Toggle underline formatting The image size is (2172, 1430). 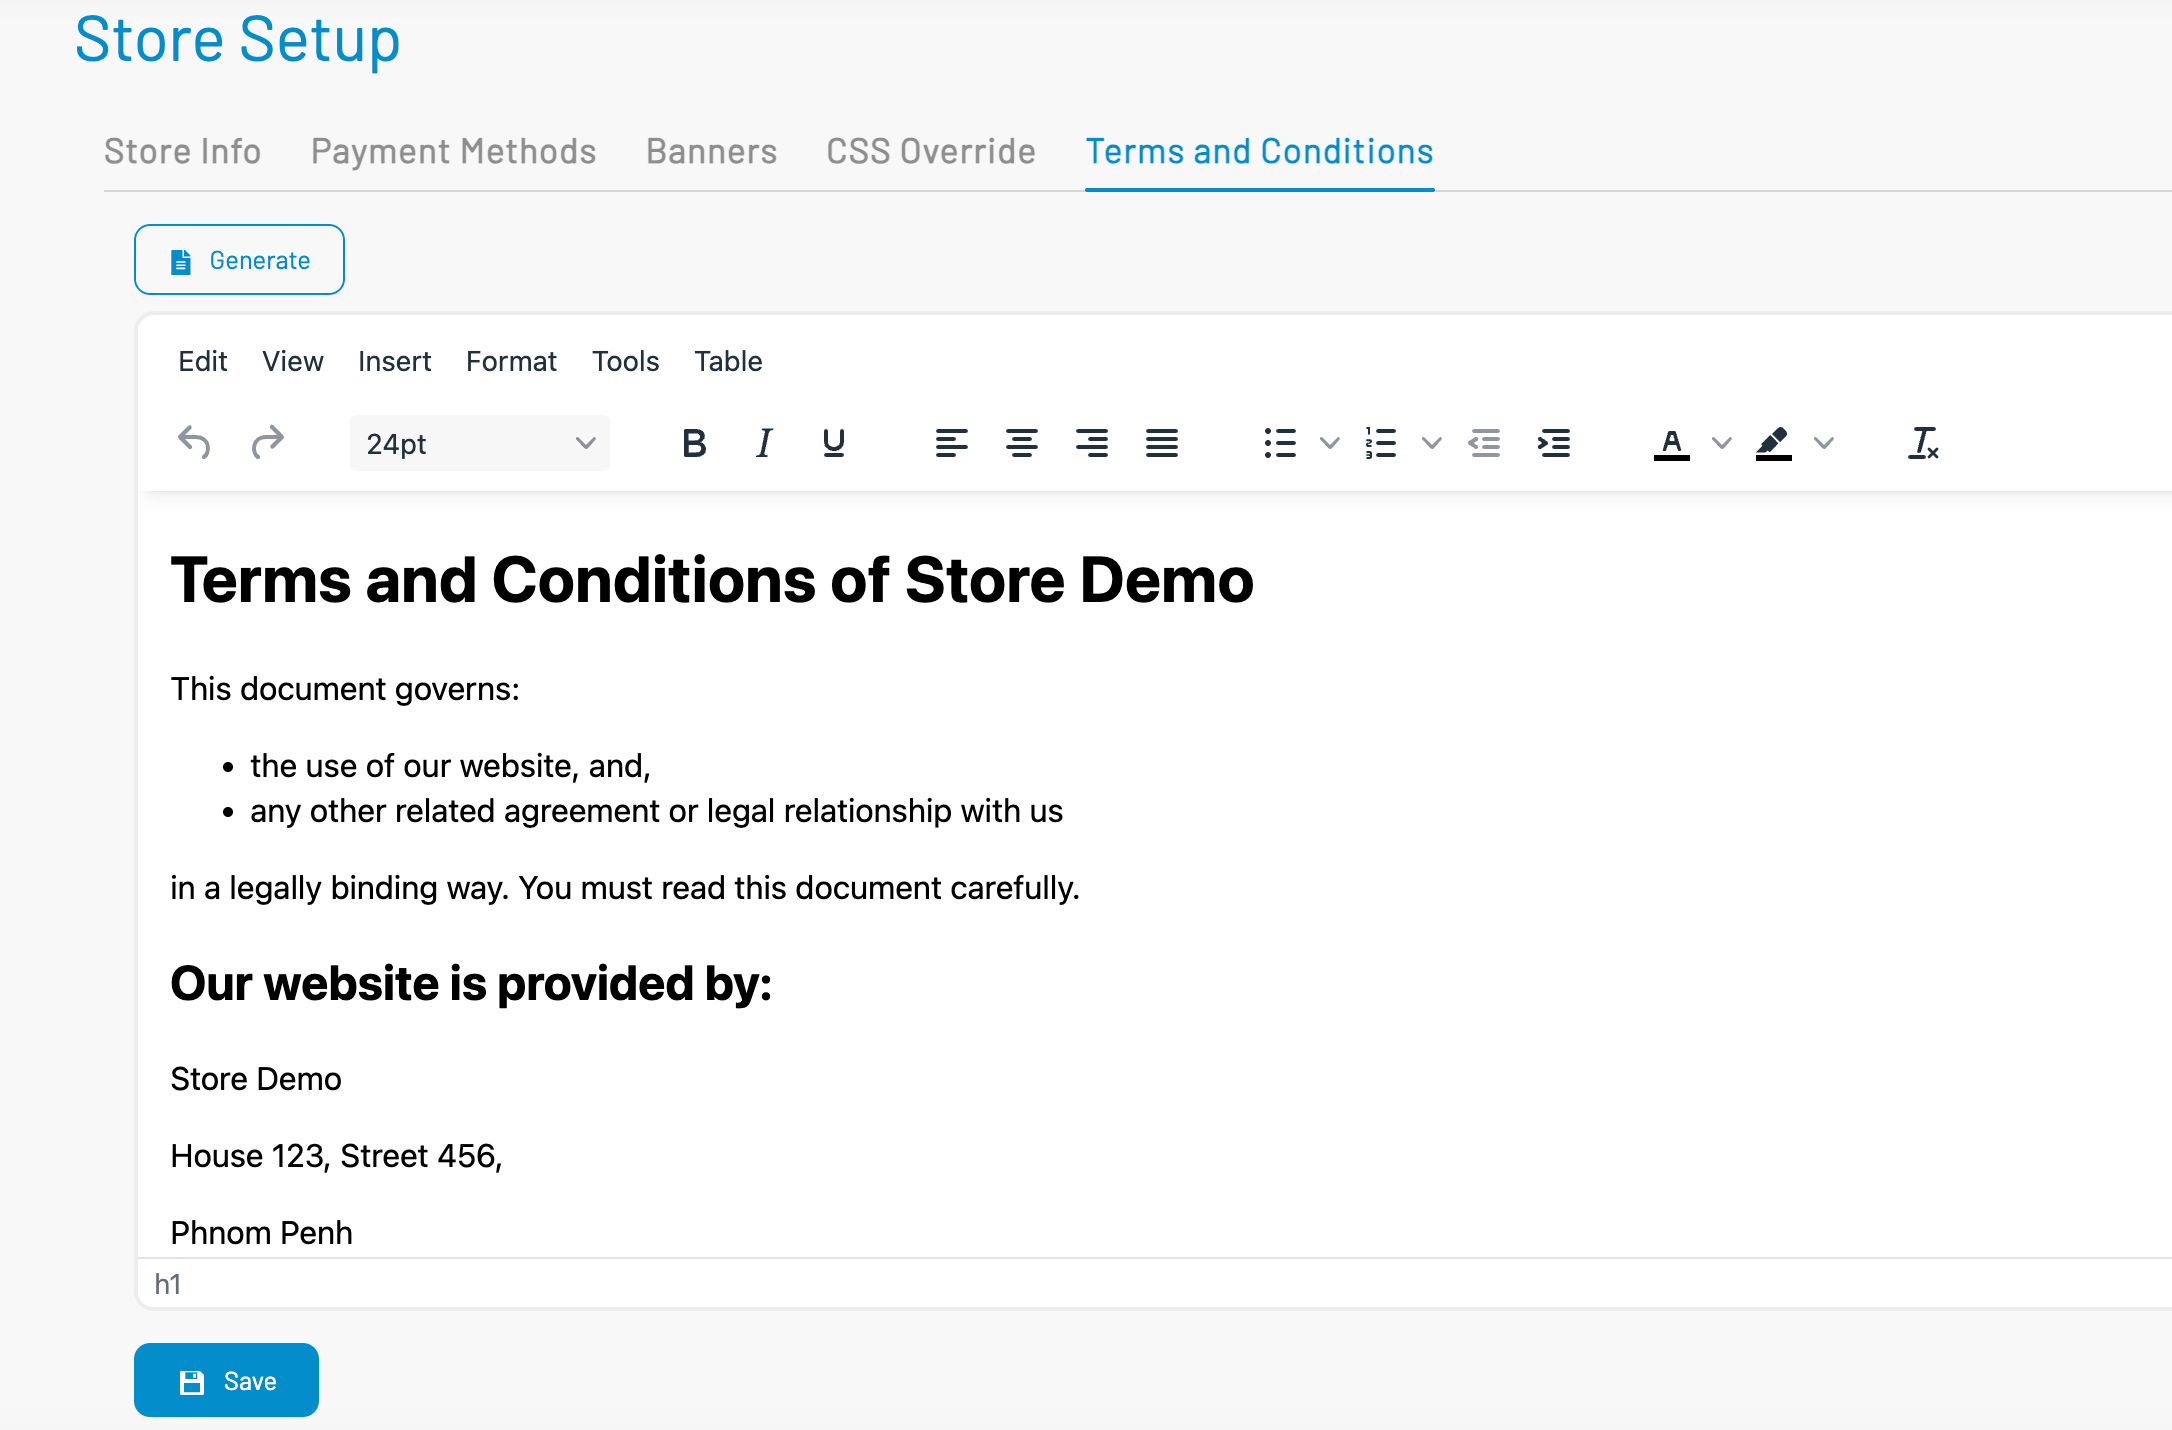[x=833, y=442]
